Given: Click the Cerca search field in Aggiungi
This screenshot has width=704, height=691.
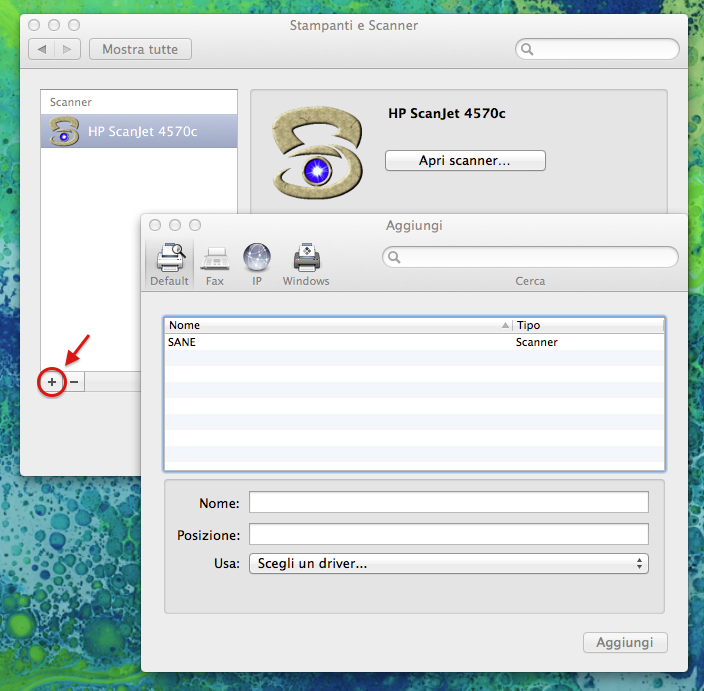Looking at the screenshot, I should pyautogui.click(x=530, y=257).
